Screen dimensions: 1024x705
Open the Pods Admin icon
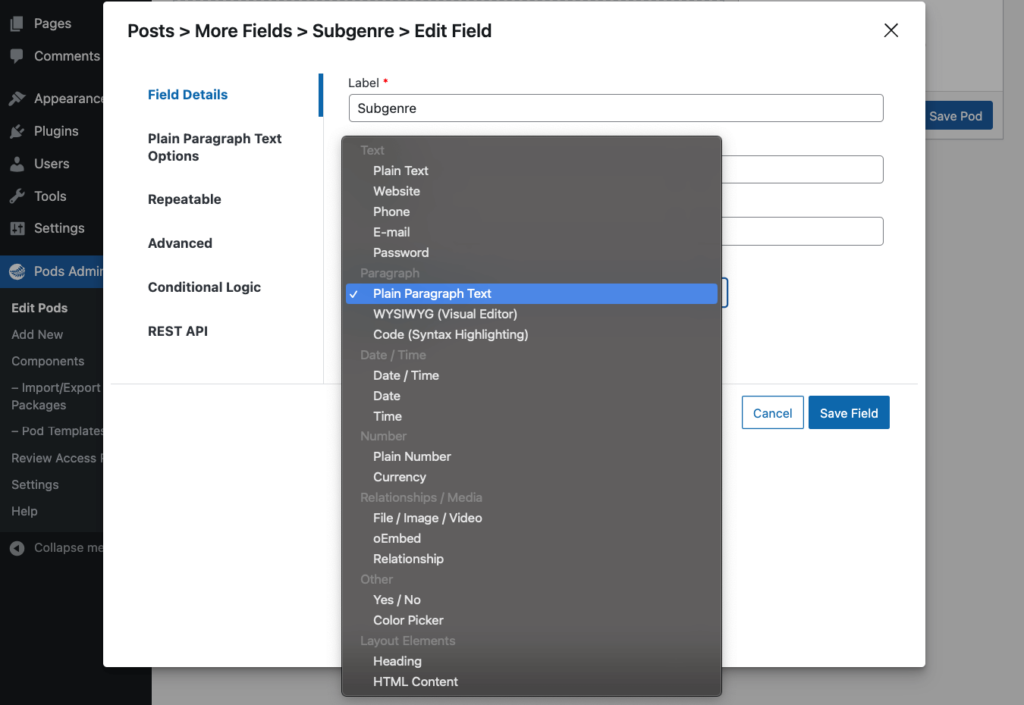(15, 271)
